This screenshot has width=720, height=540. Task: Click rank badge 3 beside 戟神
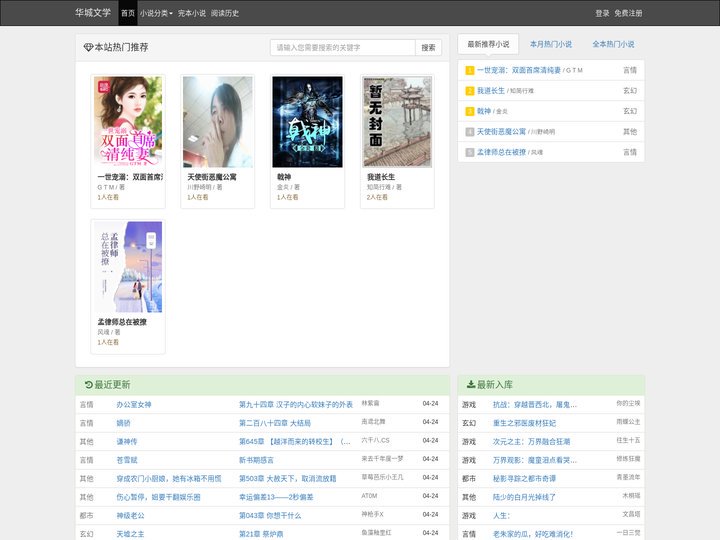pos(470,111)
